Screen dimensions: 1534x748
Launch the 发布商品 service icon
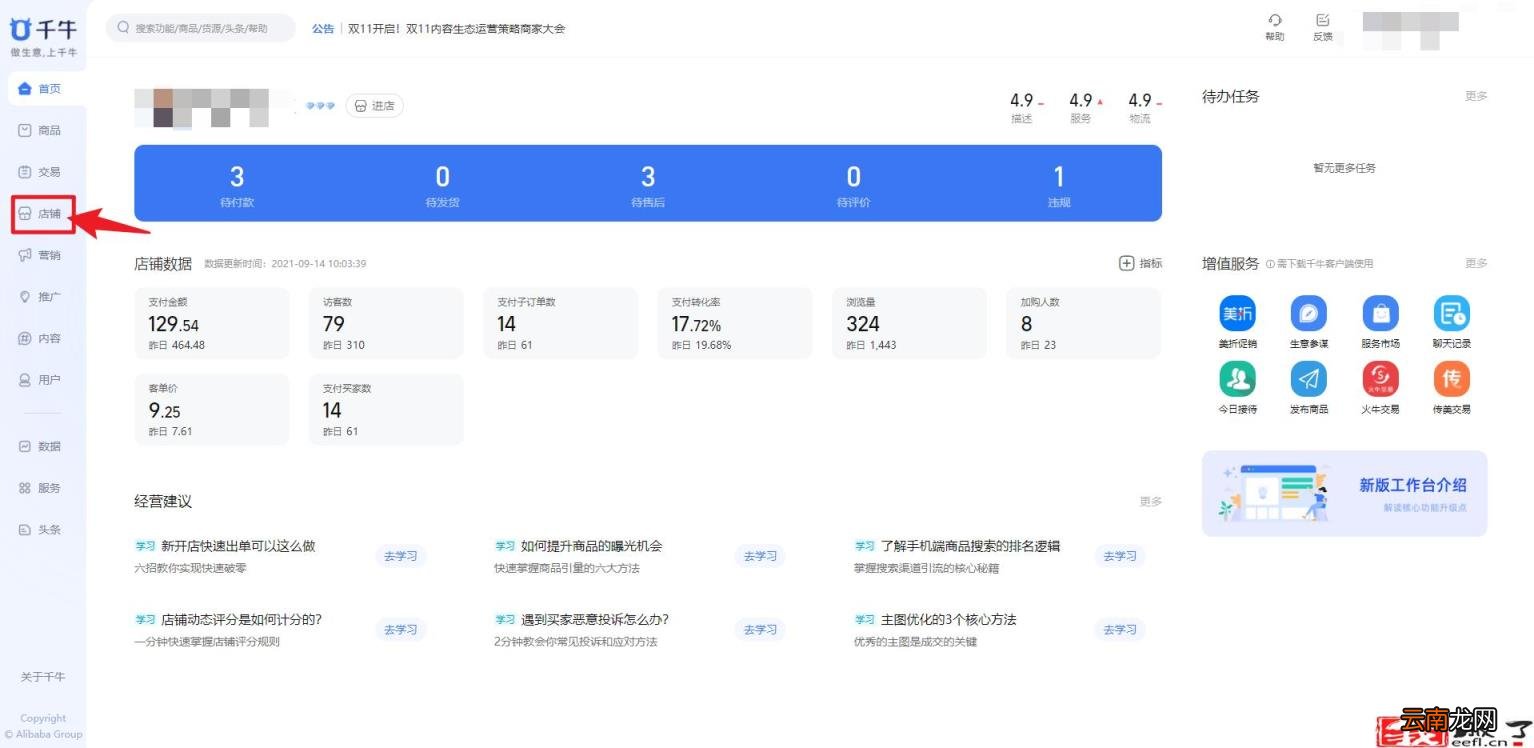click(x=1308, y=379)
